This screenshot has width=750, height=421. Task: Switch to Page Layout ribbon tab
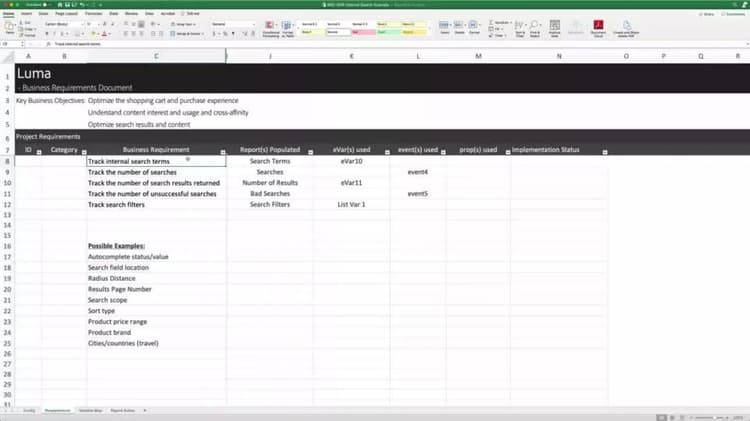click(x=66, y=14)
